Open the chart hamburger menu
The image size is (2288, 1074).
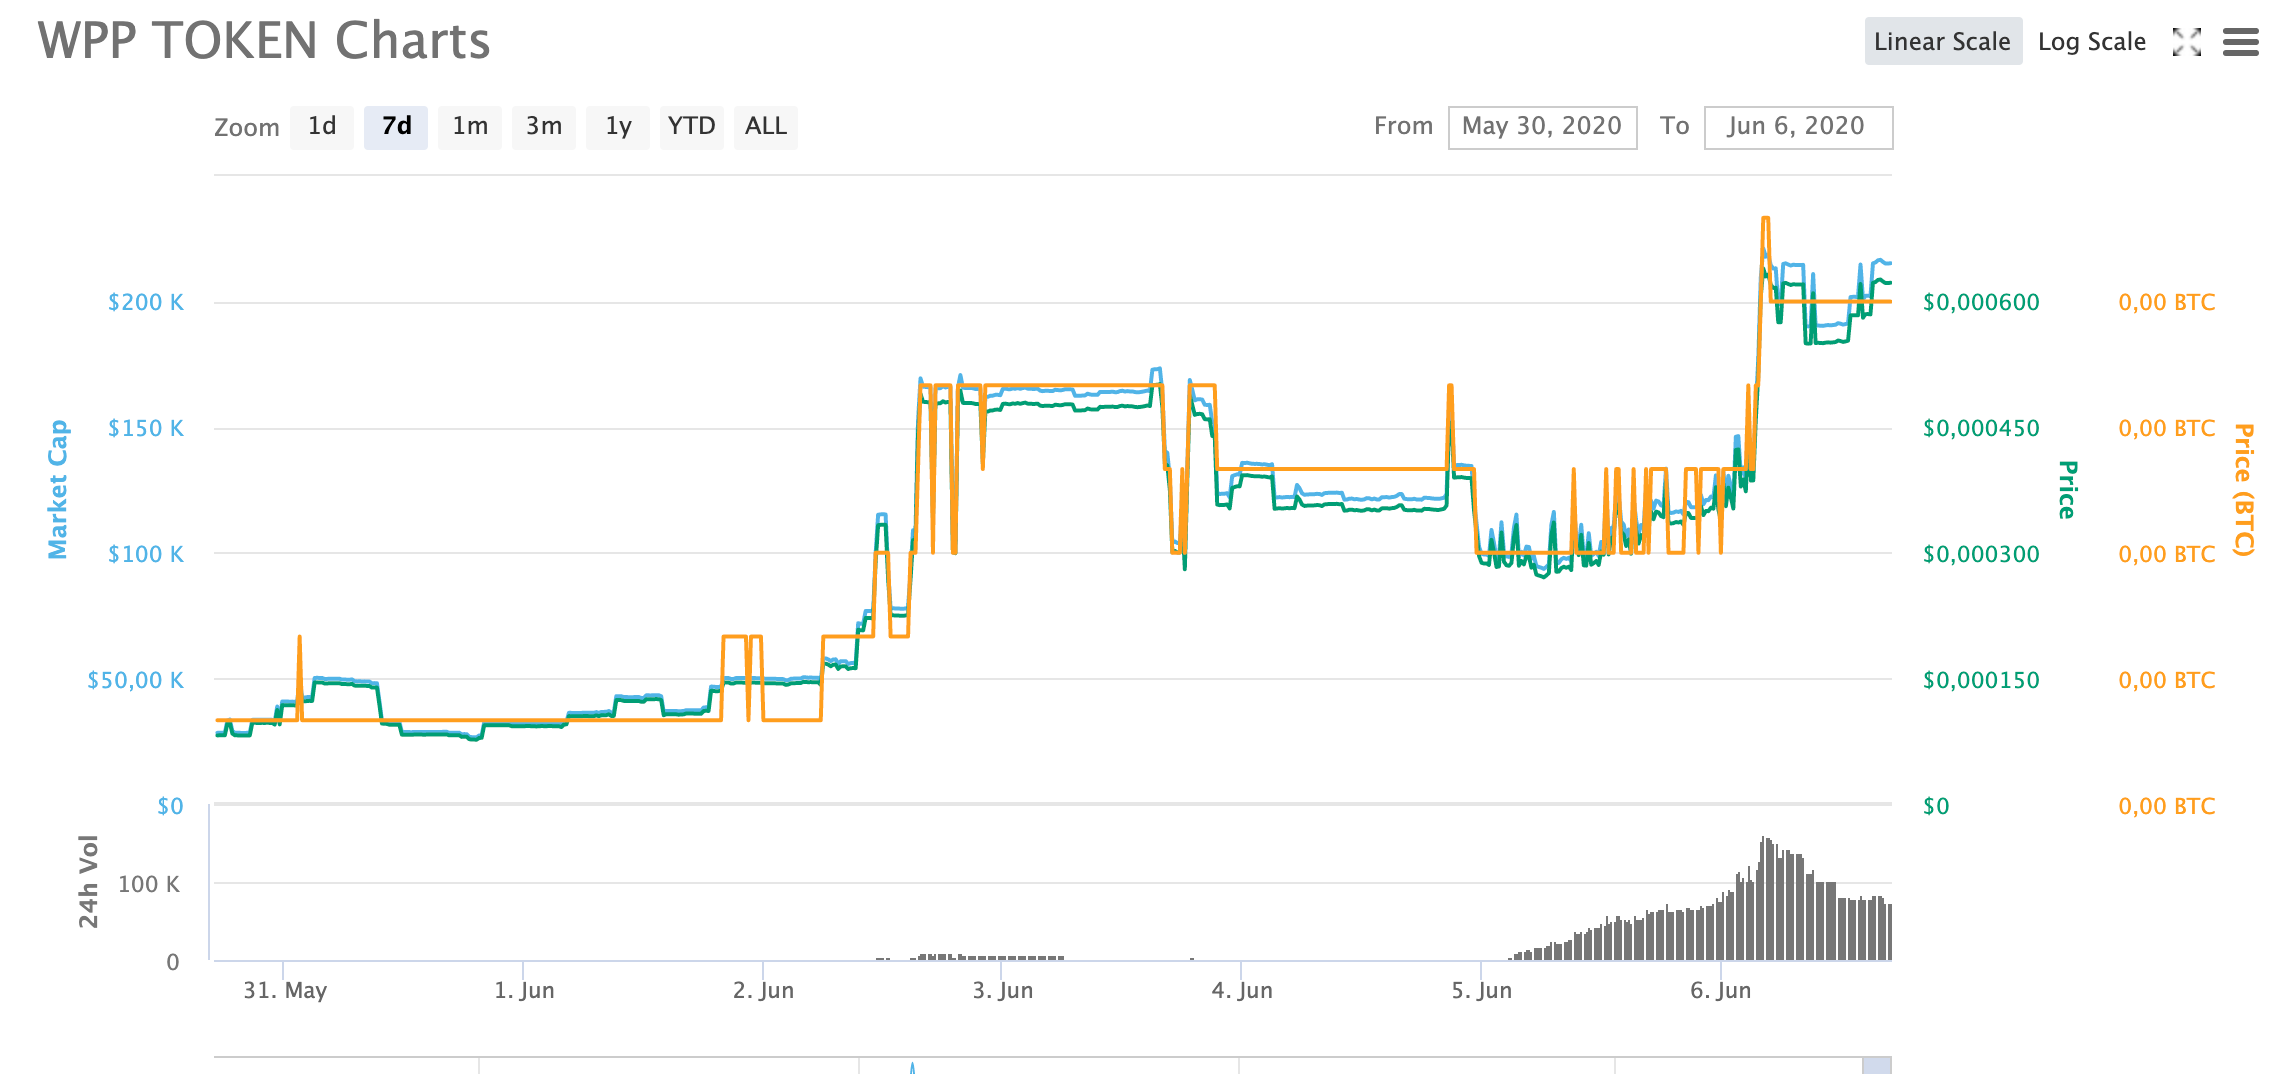[x=2241, y=42]
